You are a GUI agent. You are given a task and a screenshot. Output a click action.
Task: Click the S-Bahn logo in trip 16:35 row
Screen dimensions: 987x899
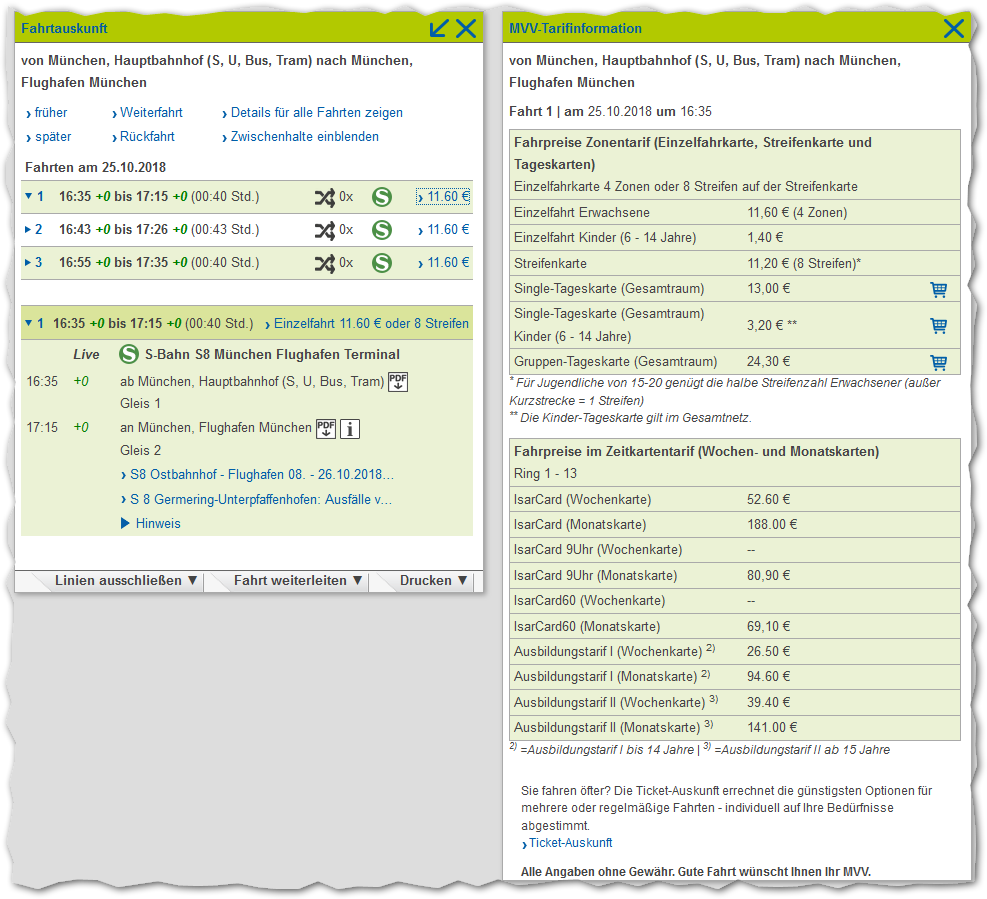tap(381, 197)
